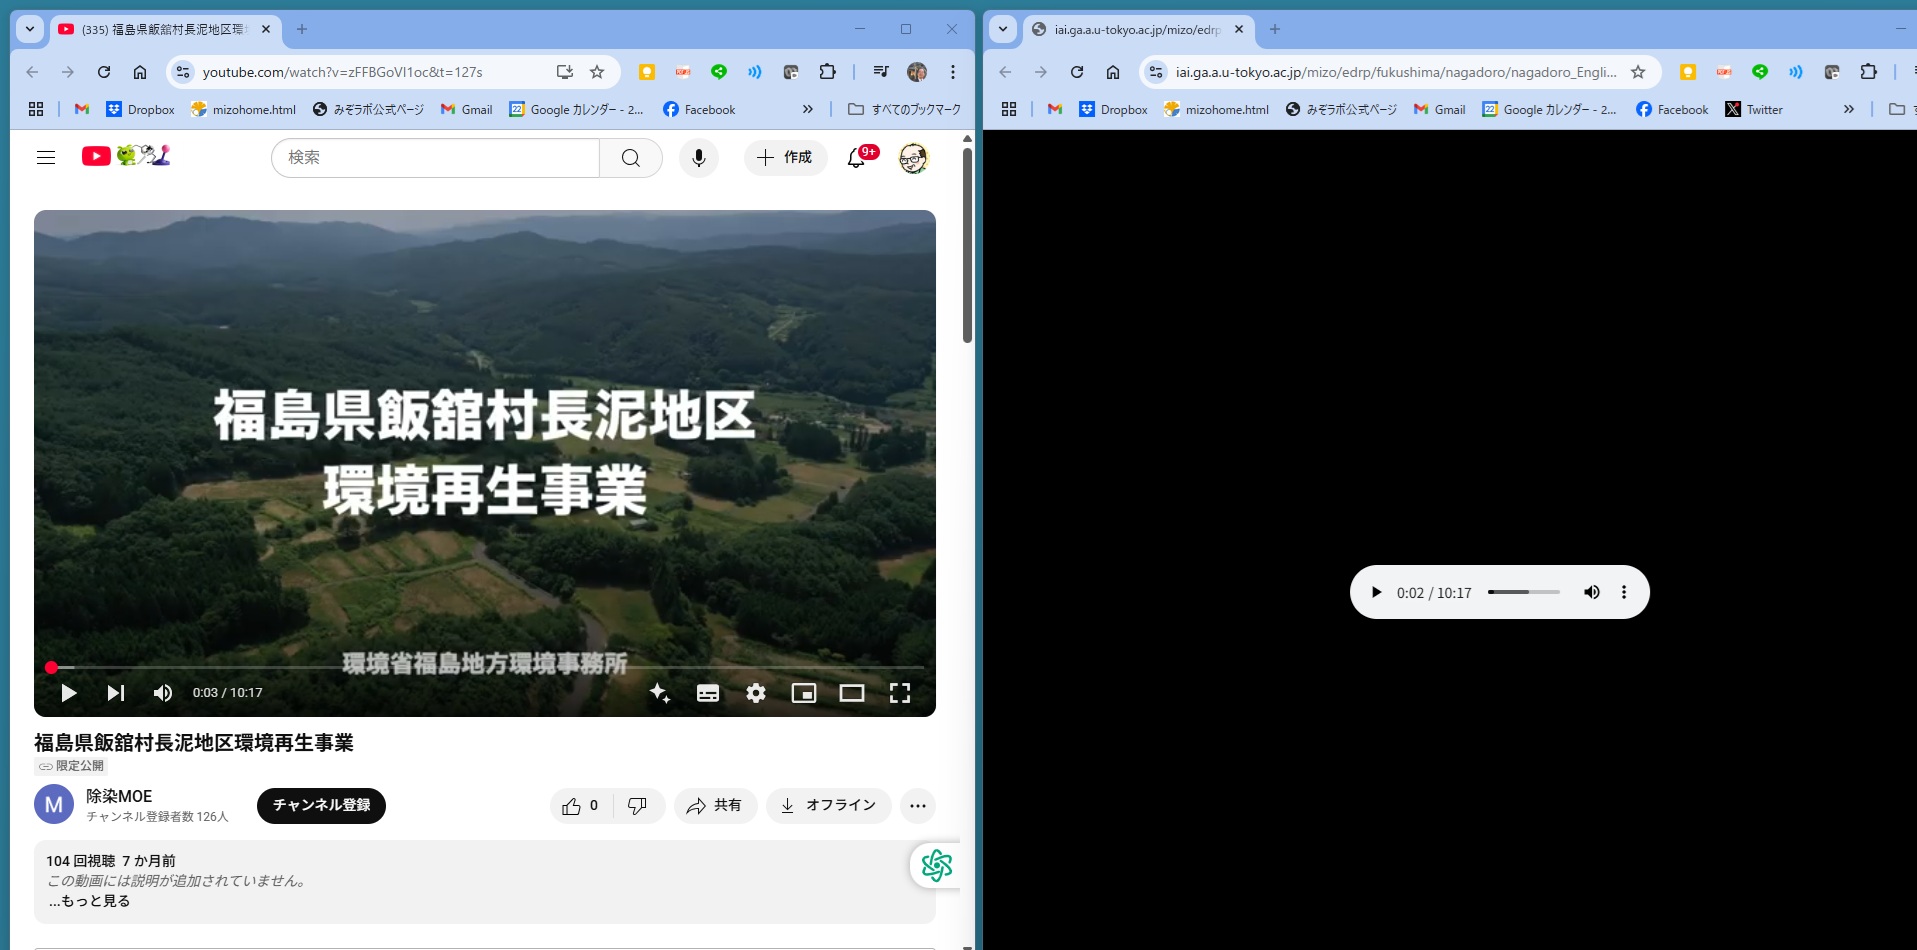This screenshot has width=1917, height=950.
Task: Open Gmail bookmark in right window
Action: [x=1439, y=110]
